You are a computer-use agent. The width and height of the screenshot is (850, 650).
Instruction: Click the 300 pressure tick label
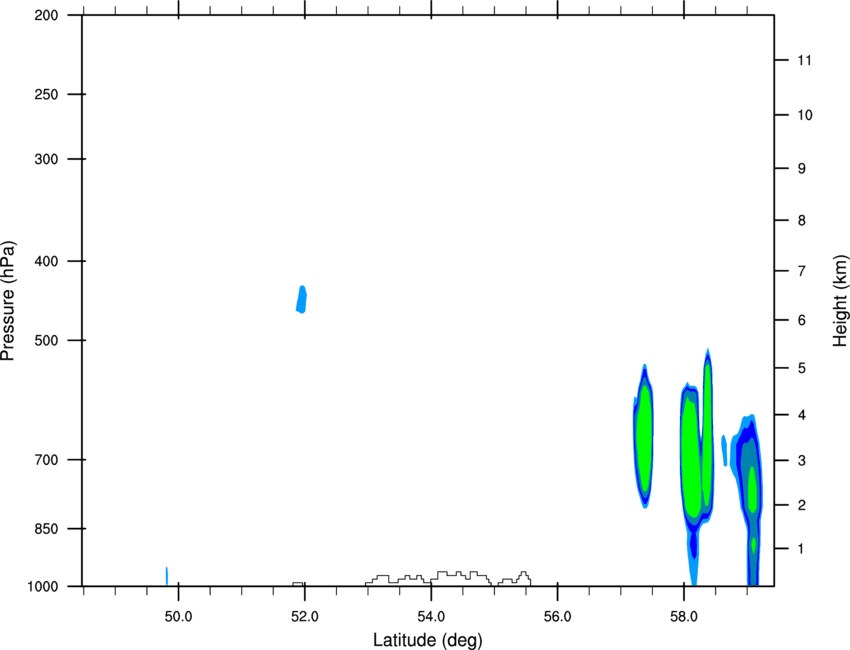[46, 159]
